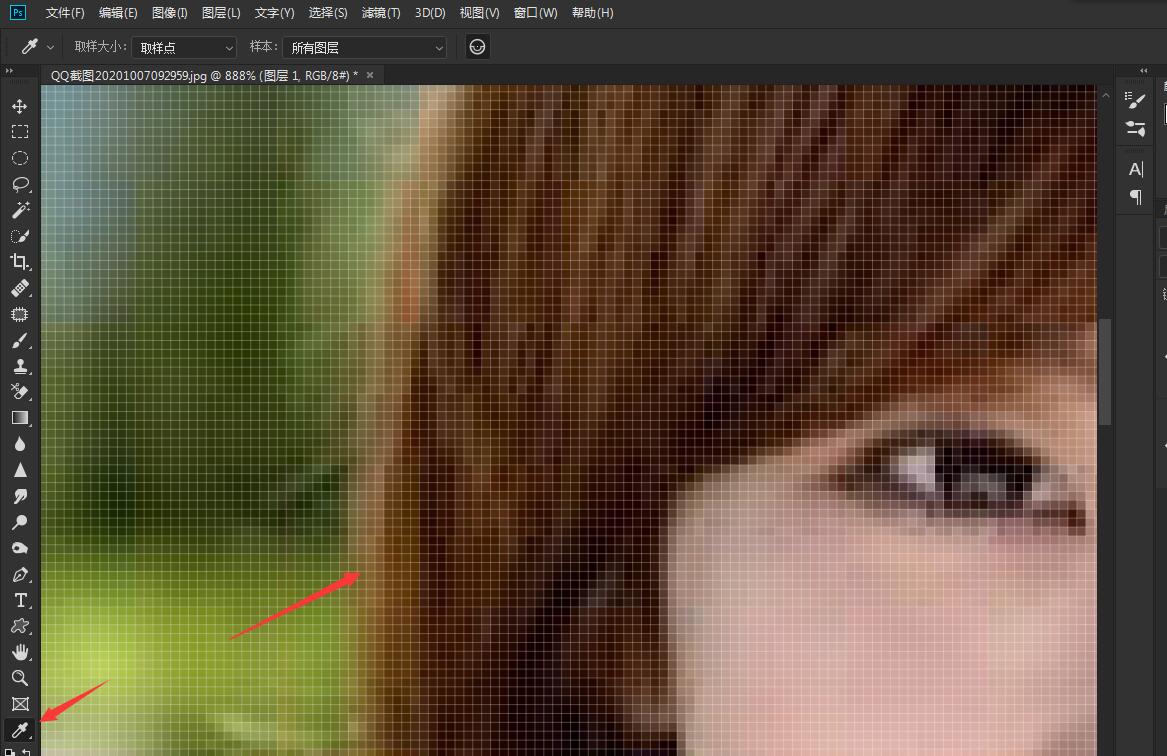Collapse right panel dock with double-arrow
Viewport: 1167px width, 756px height.
pyautogui.click(x=1143, y=71)
